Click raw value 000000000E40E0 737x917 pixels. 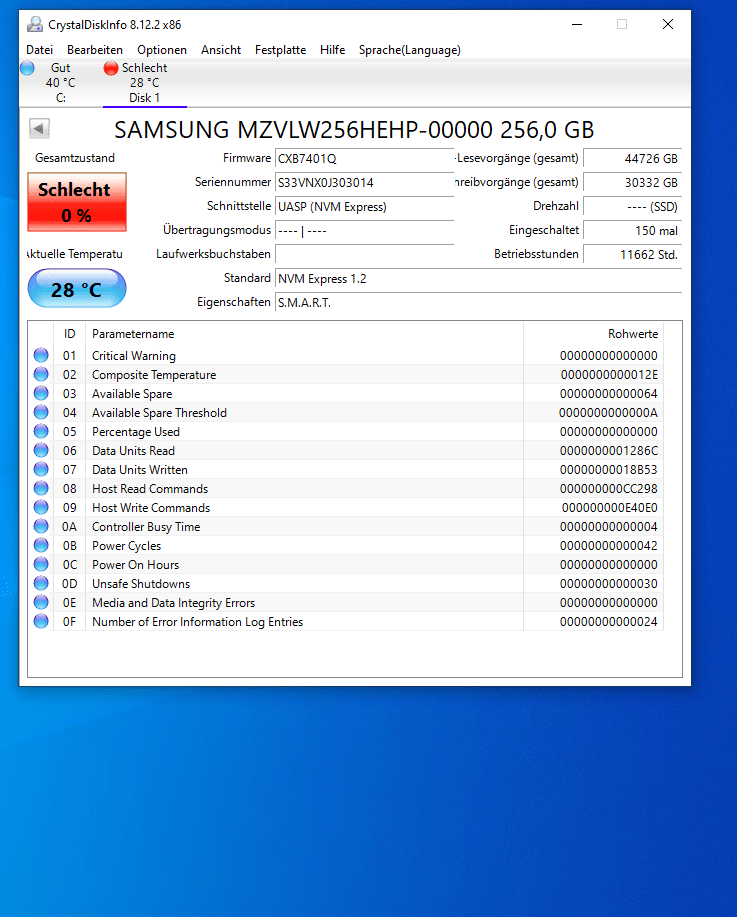(x=609, y=508)
